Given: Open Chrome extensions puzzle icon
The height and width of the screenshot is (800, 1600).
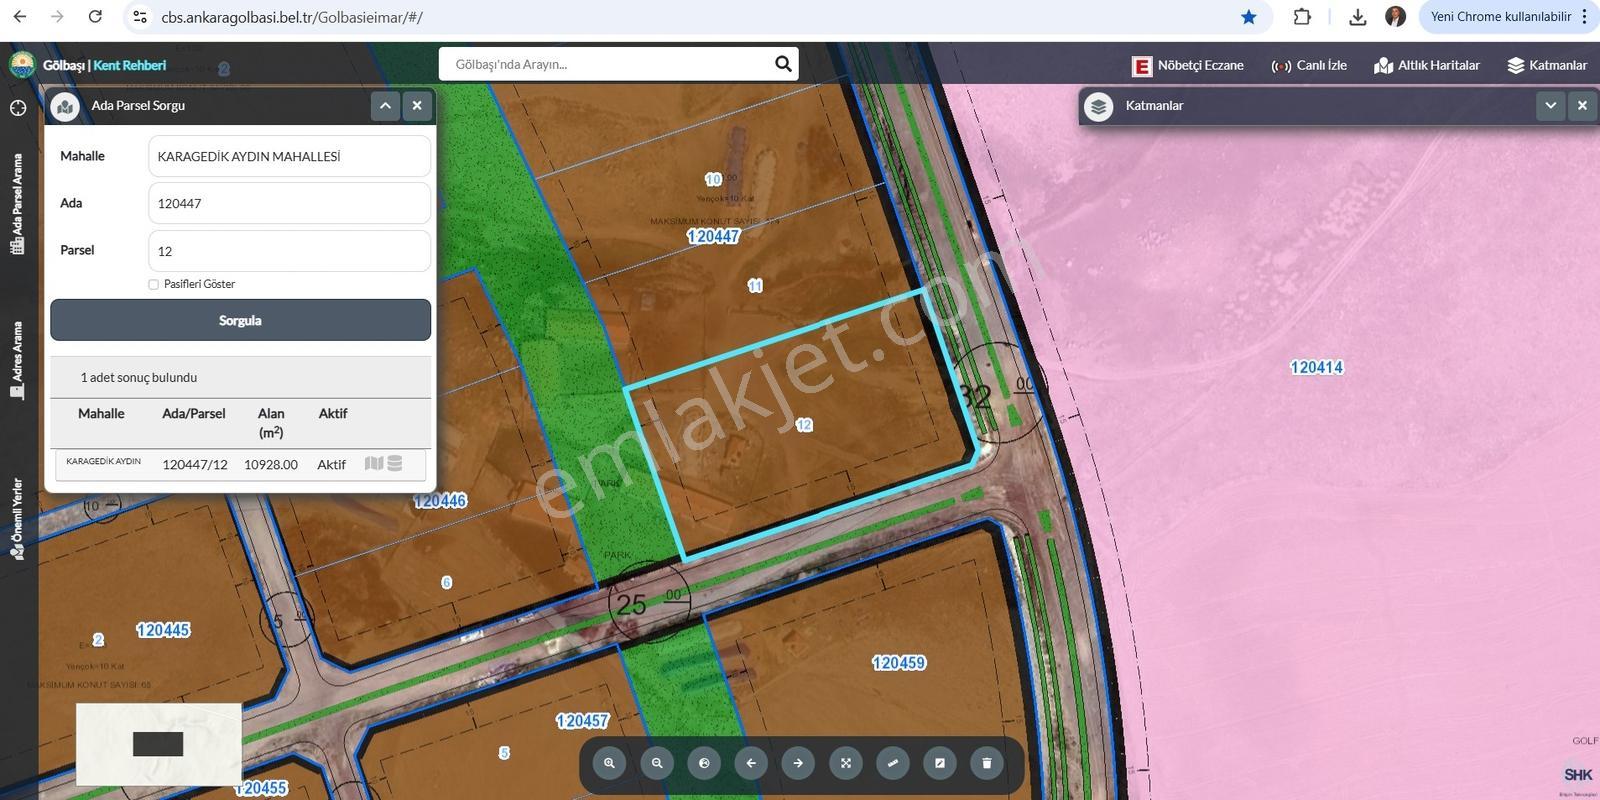Looking at the screenshot, I should point(1302,17).
